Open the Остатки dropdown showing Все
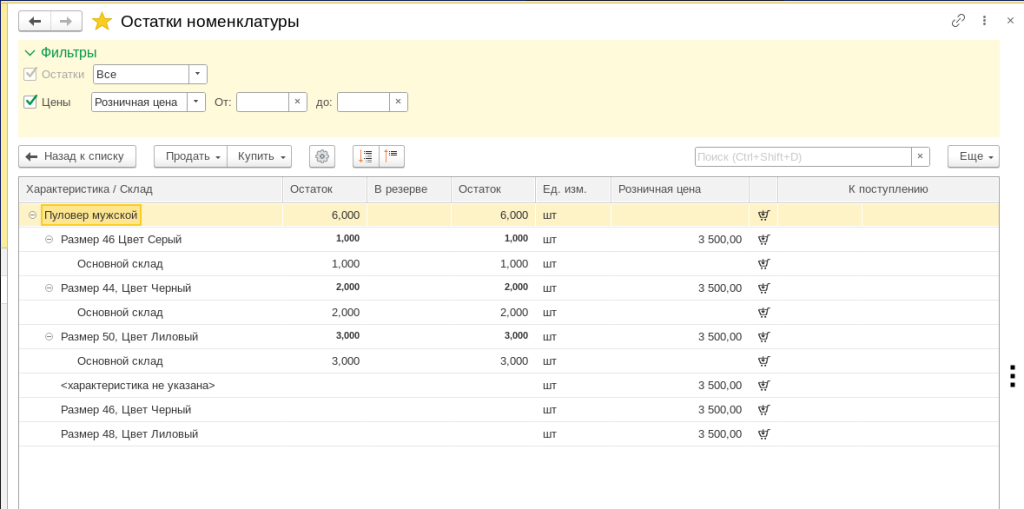Screen dimensions: 1024x509 coord(198,74)
